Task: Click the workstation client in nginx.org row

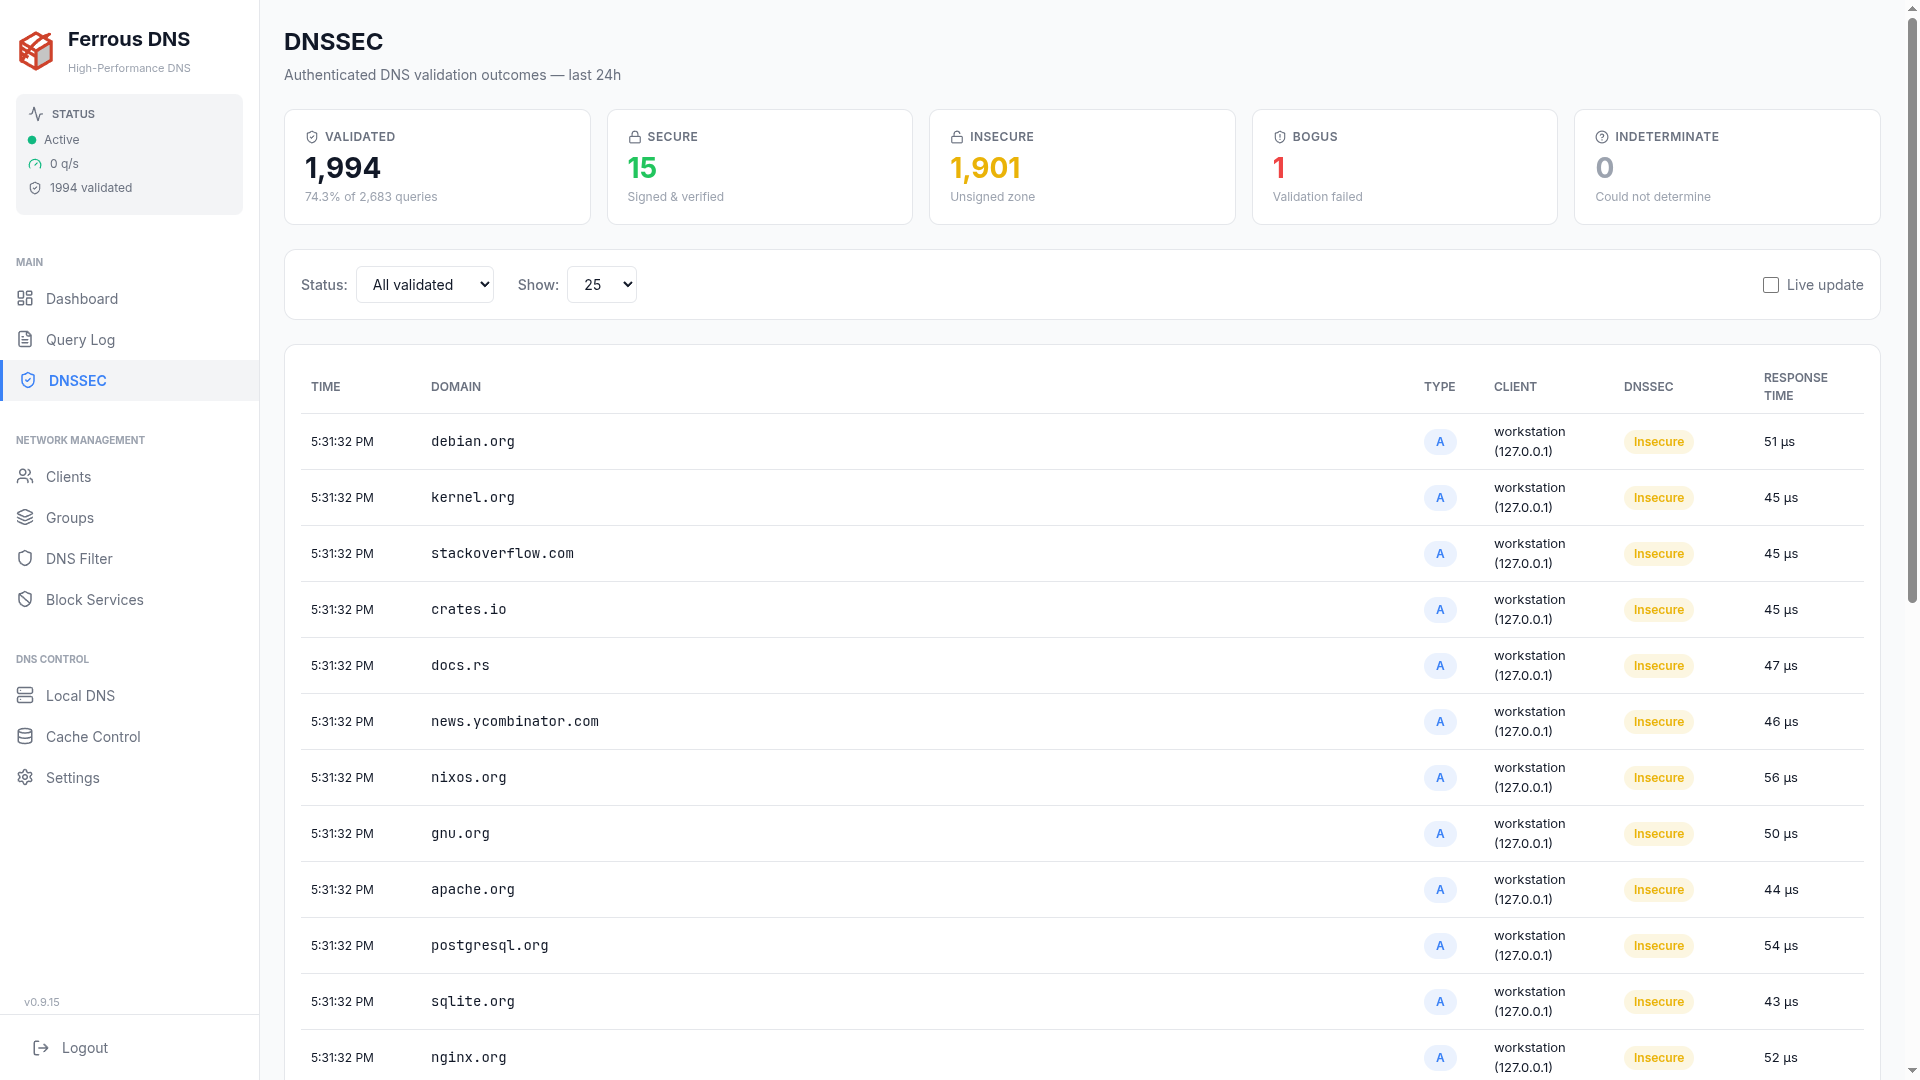Action: (1530, 1058)
